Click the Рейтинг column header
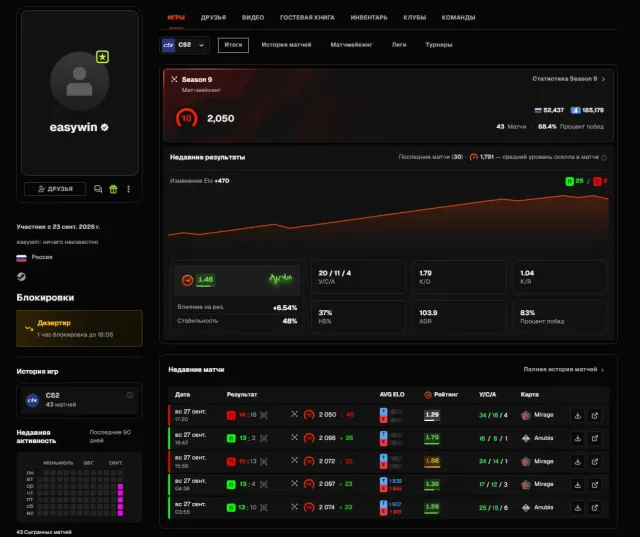Viewport: 640px width, 537px height. coord(441,395)
